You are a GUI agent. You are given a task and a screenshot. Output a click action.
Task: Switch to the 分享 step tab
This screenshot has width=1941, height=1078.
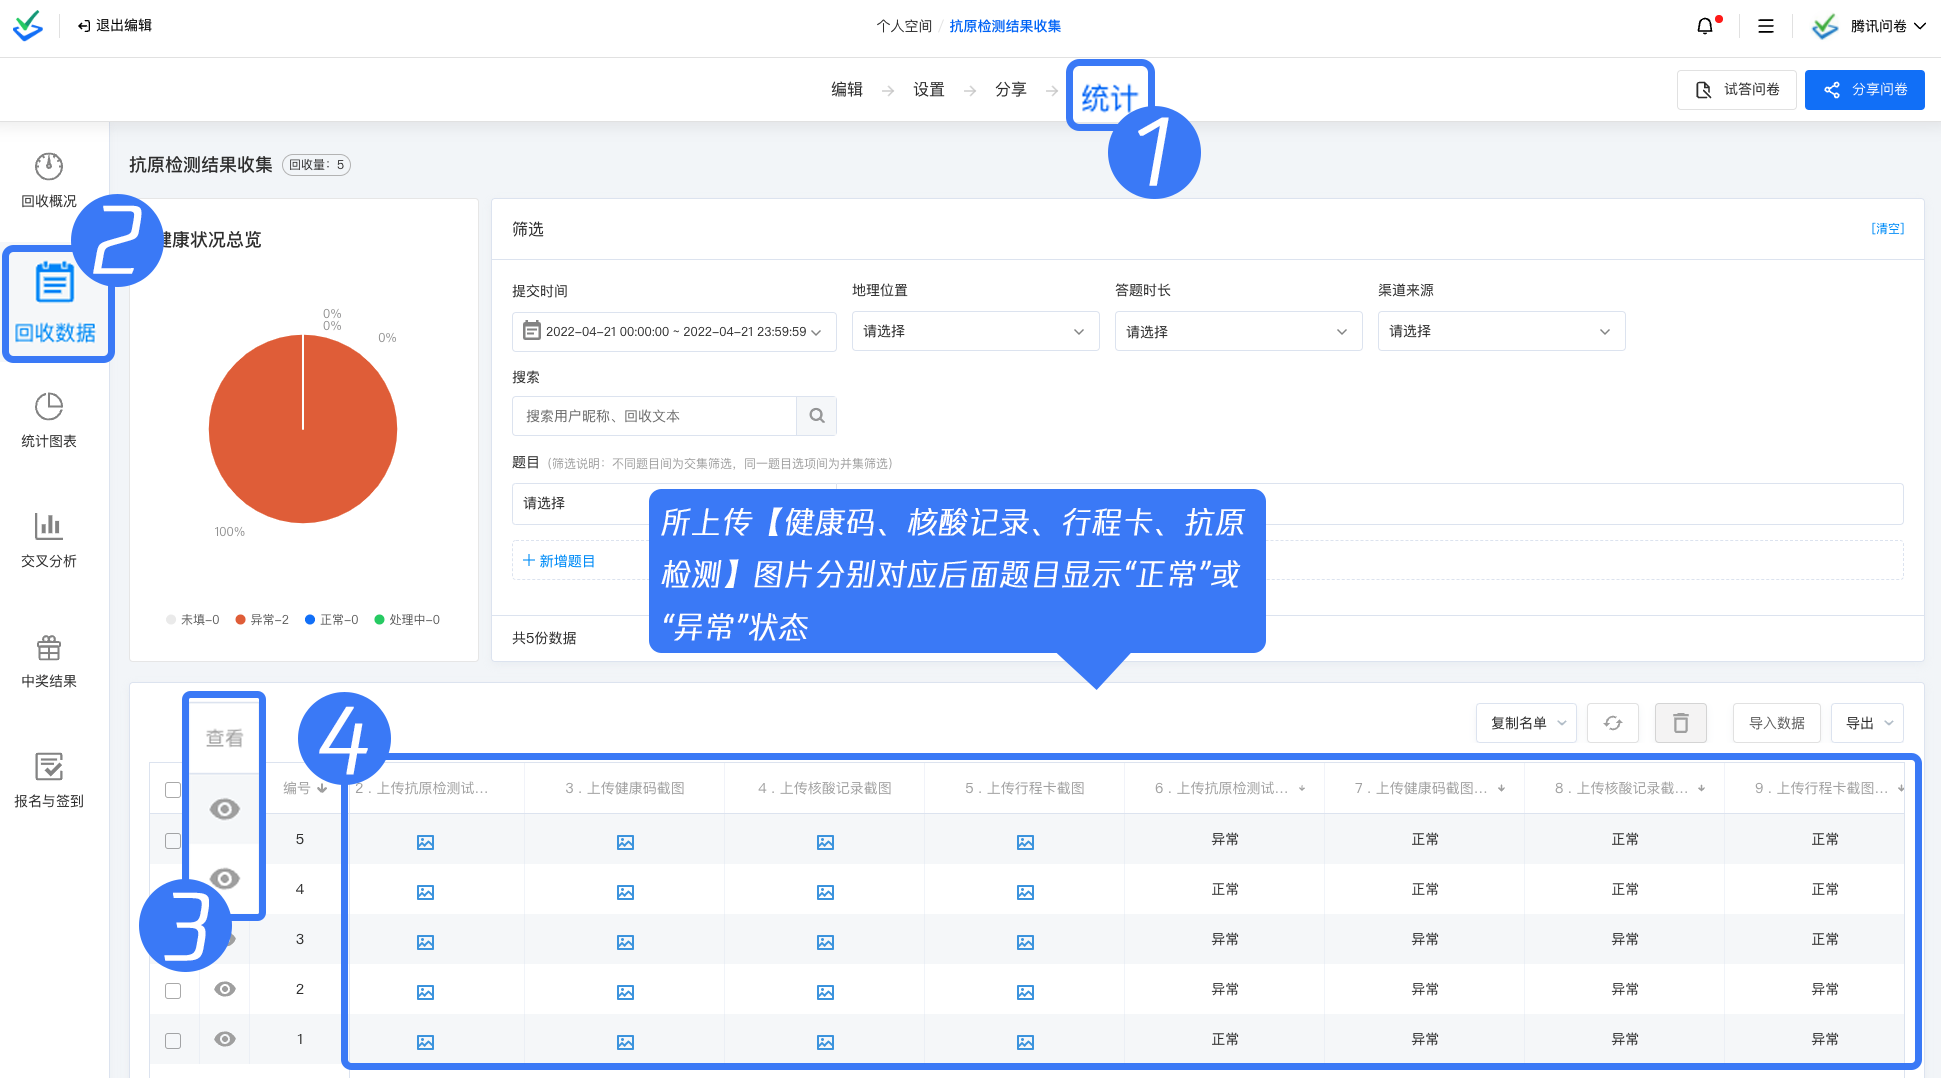pos(1011,90)
